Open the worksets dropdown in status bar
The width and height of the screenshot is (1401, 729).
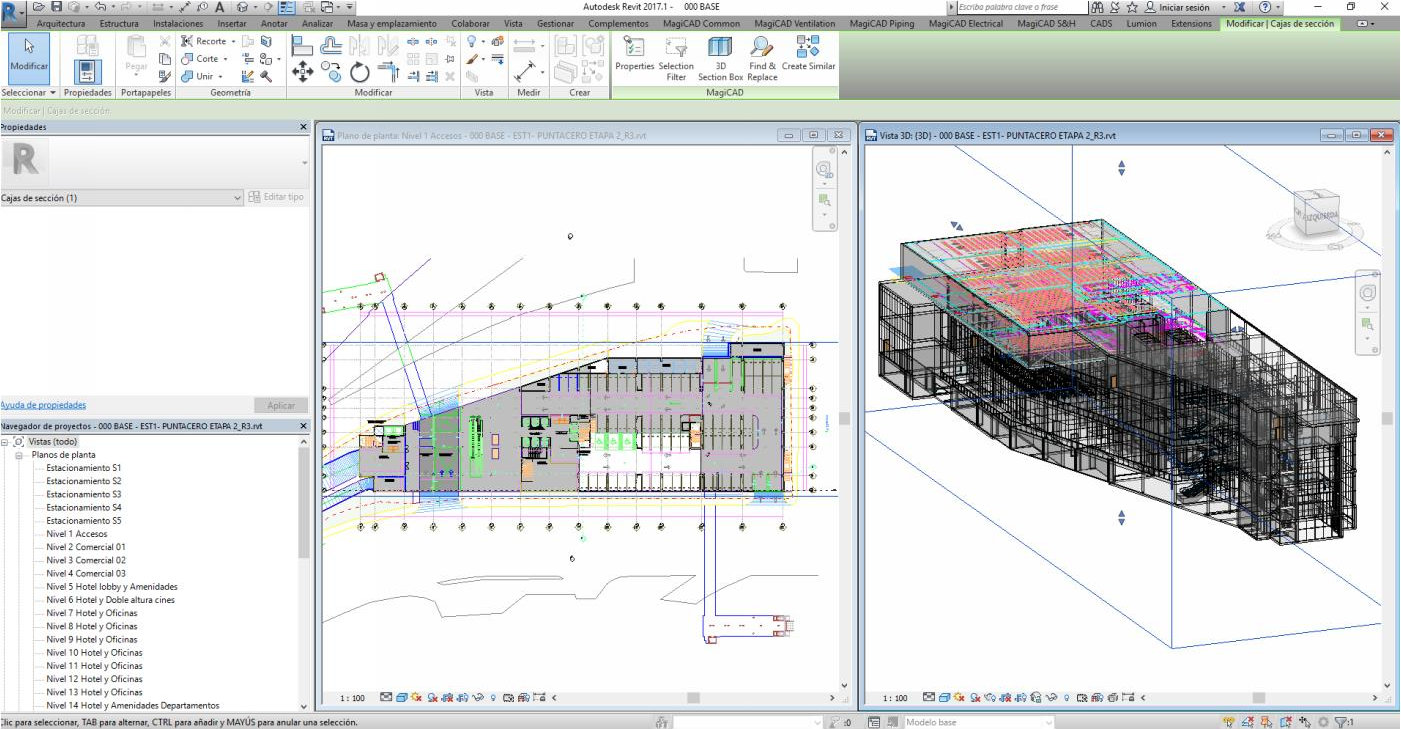coord(817,722)
